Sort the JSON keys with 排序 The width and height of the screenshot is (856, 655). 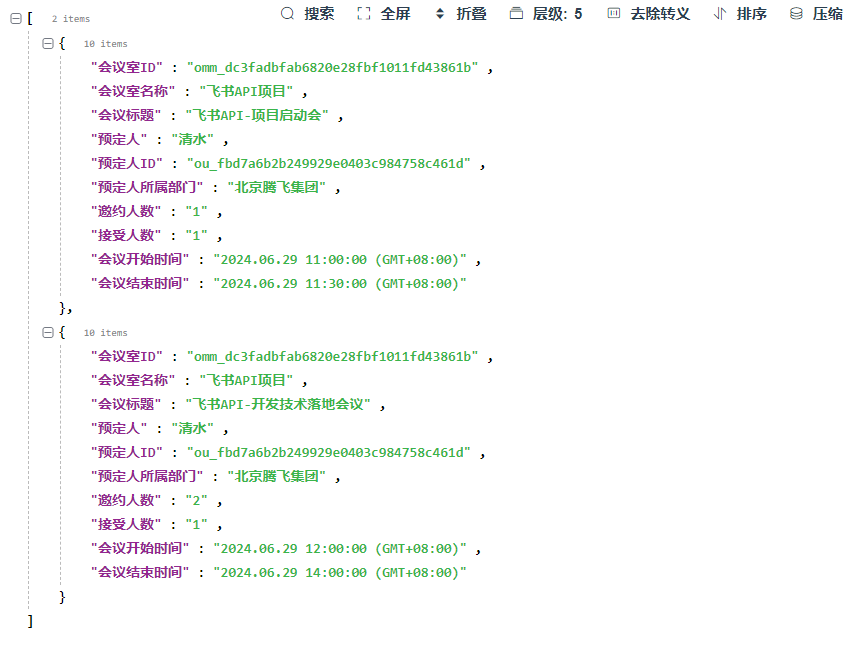pyautogui.click(x=720, y=14)
